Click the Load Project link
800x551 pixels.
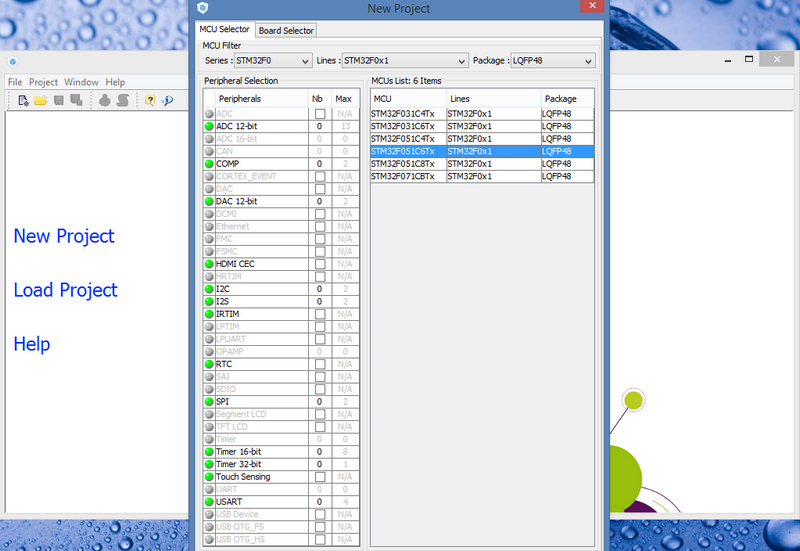(x=65, y=290)
